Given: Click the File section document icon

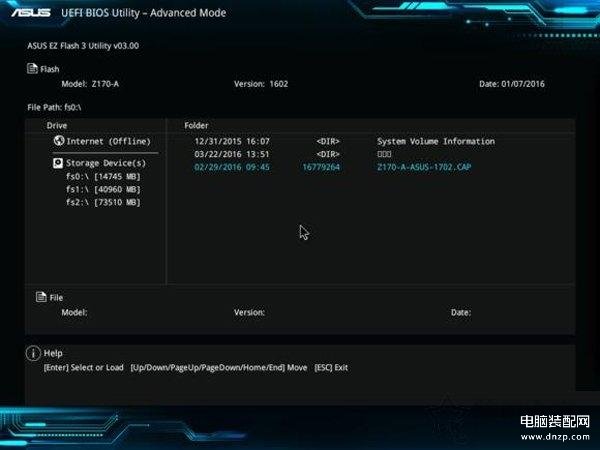Looking at the screenshot, I should tap(41, 297).
